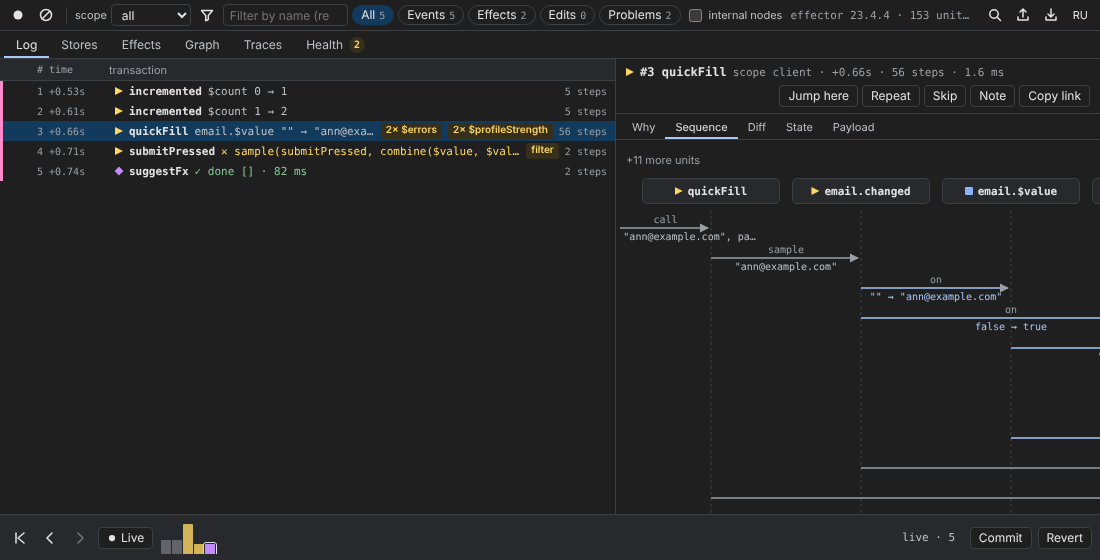
Task: Open the Sequence detail tab
Action: pyautogui.click(x=701, y=127)
